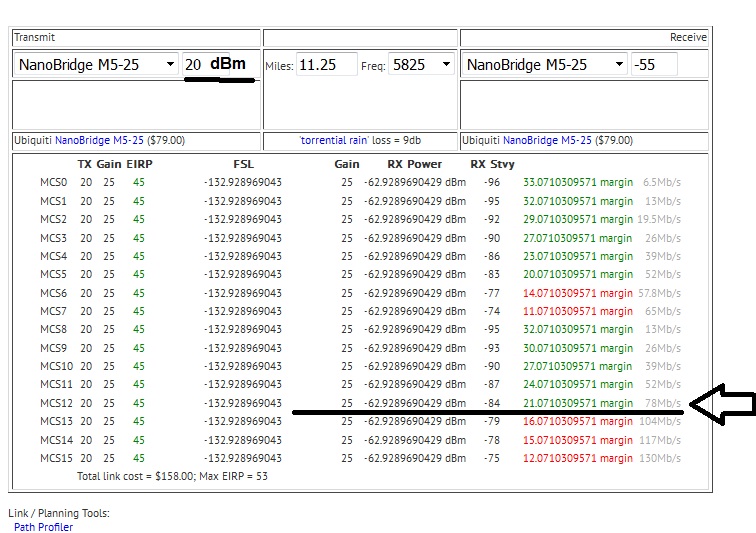Select the MCS7 row label

54,311
